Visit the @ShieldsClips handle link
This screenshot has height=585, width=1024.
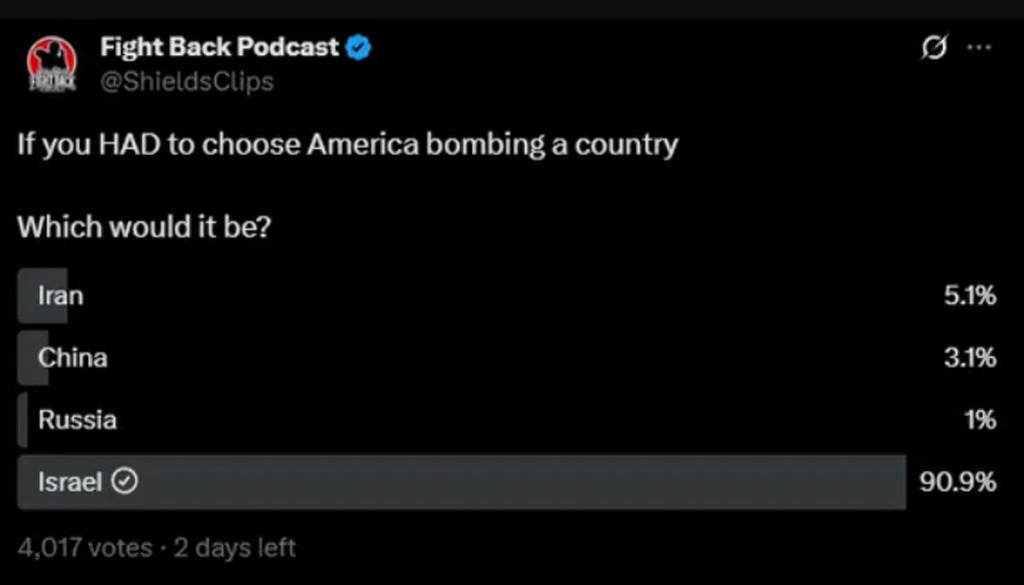tap(186, 81)
